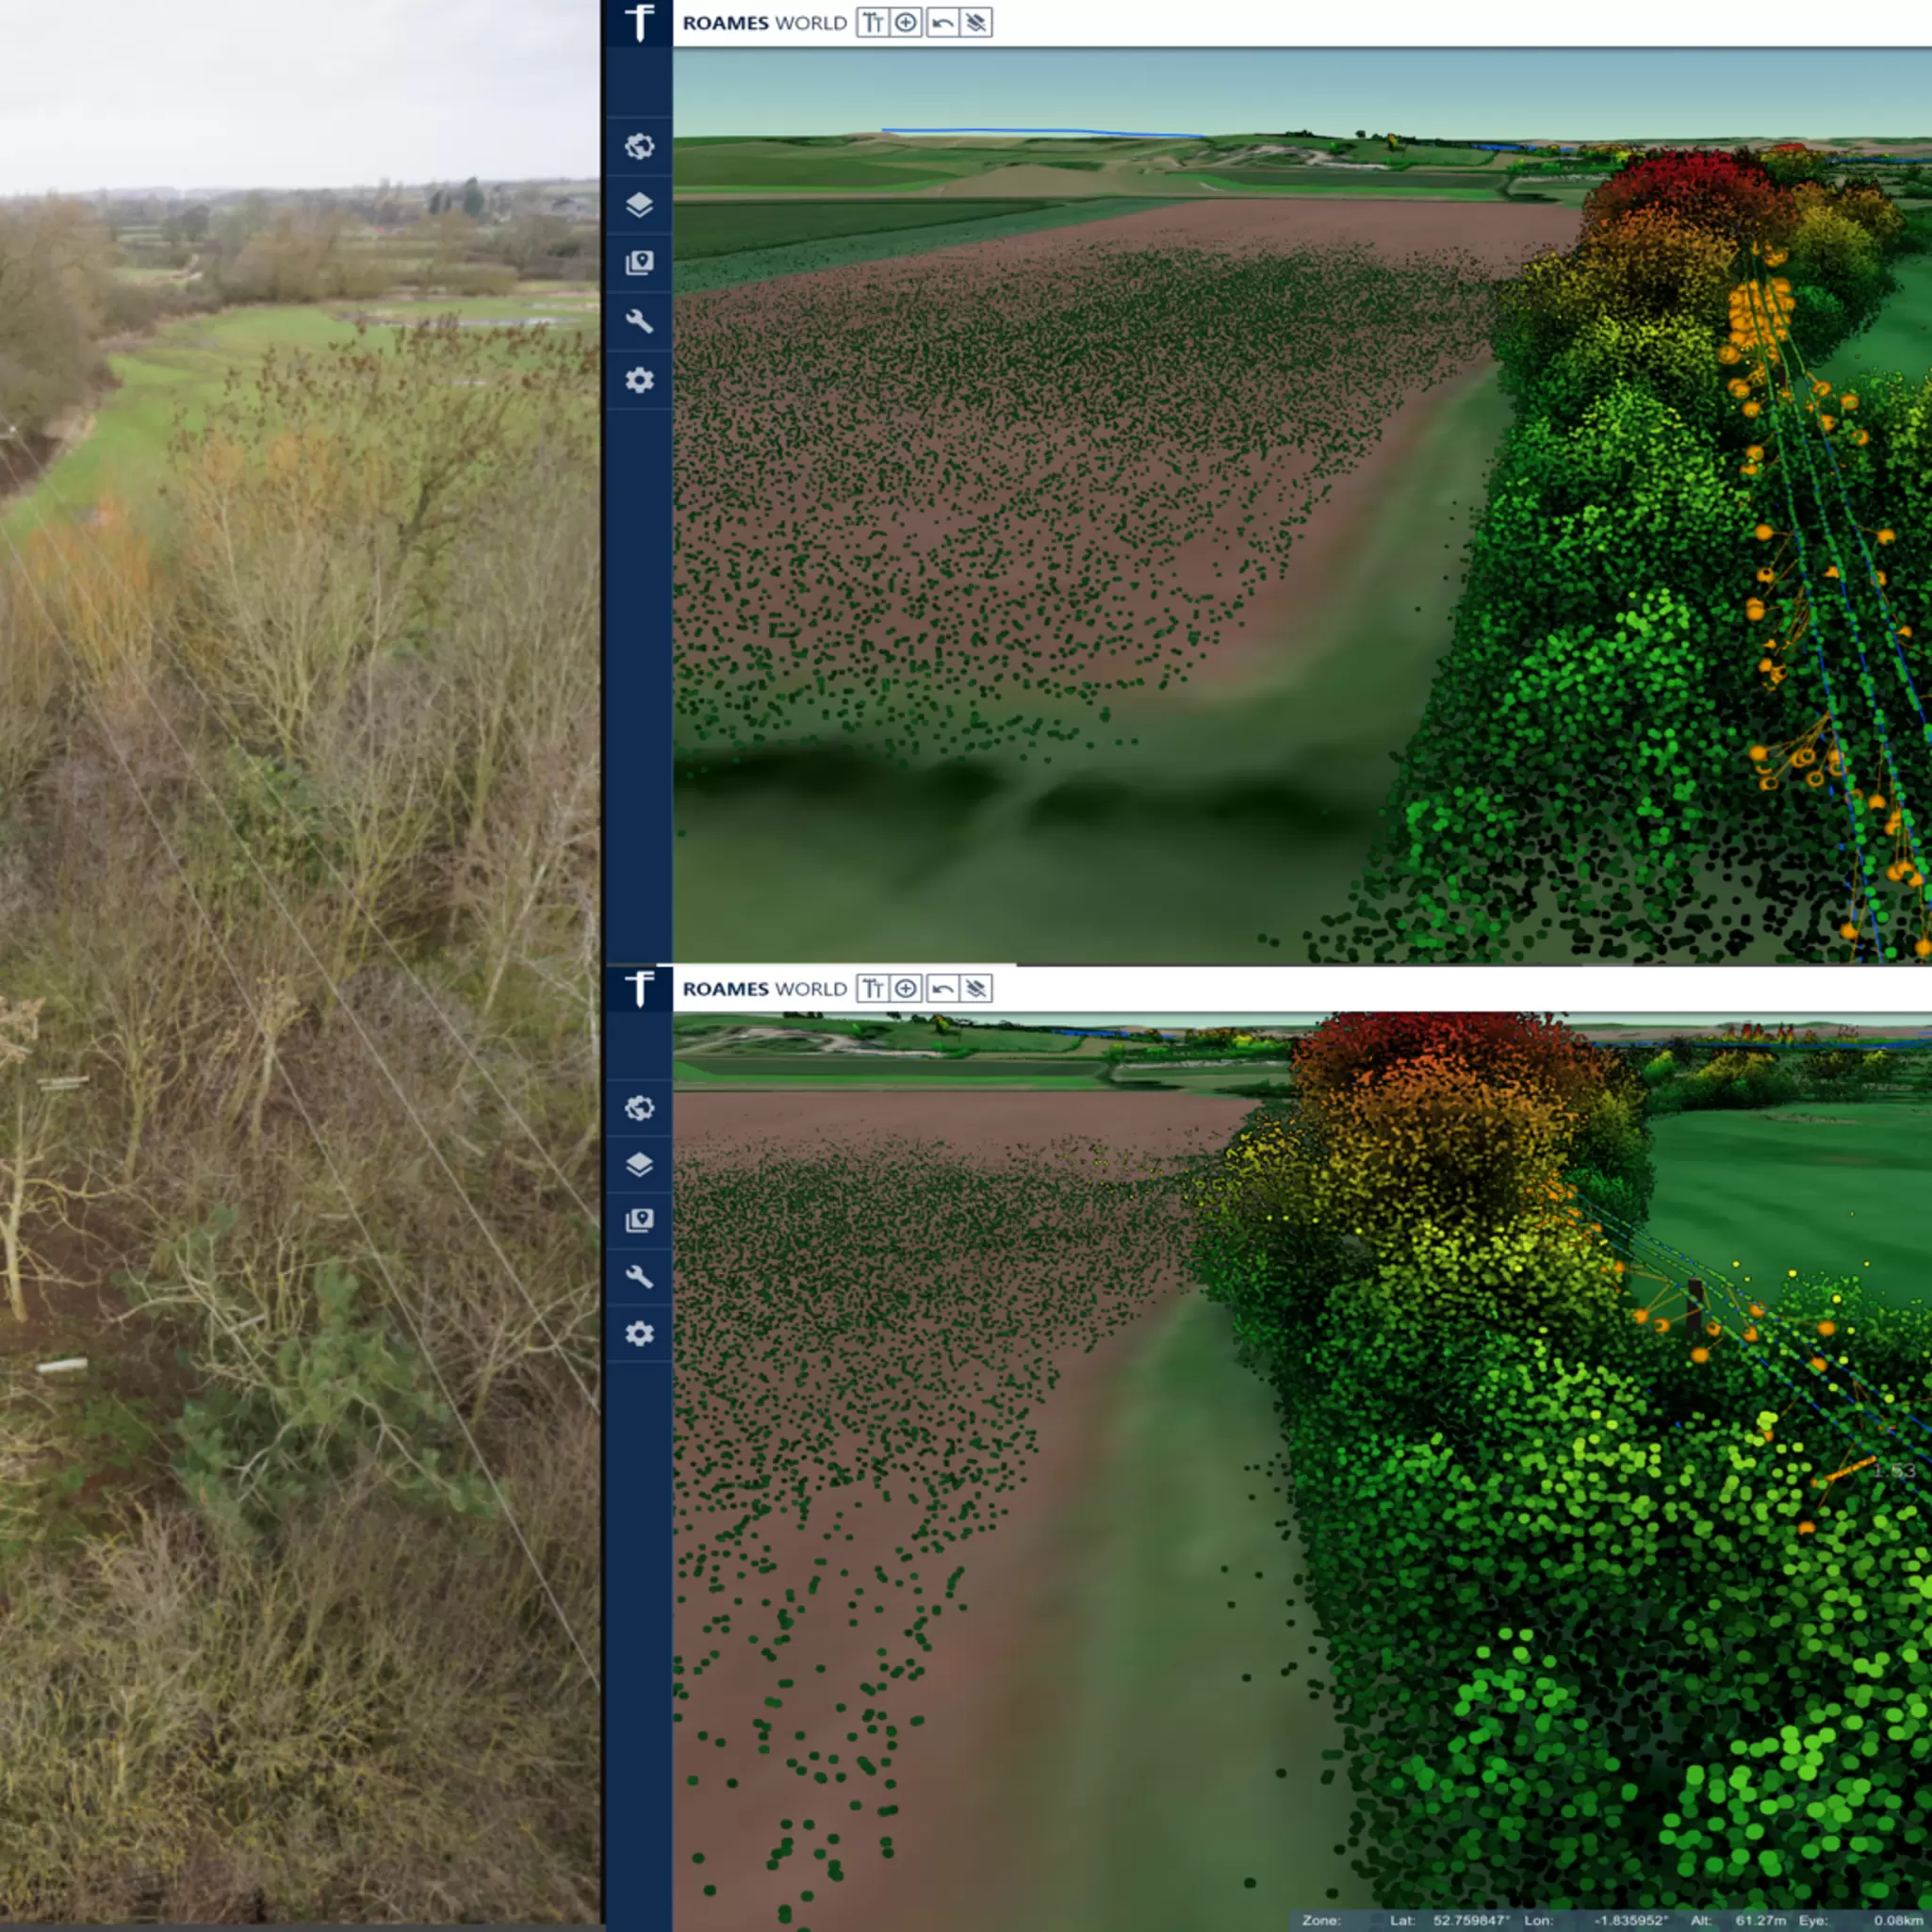1932x1932 pixels.
Task: Click the latitude value 52.759847° in the status bar
Action: pyautogui.click(x=1471, y=1921)
